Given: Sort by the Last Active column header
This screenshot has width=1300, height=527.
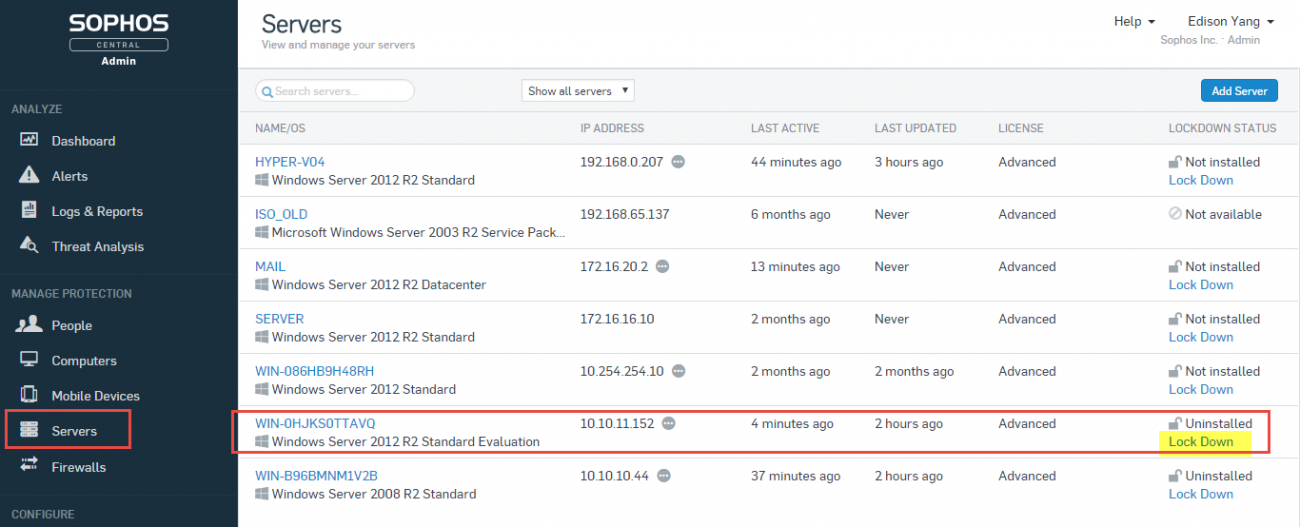Looking at the screenshot, I should click(x=785, y=128).
